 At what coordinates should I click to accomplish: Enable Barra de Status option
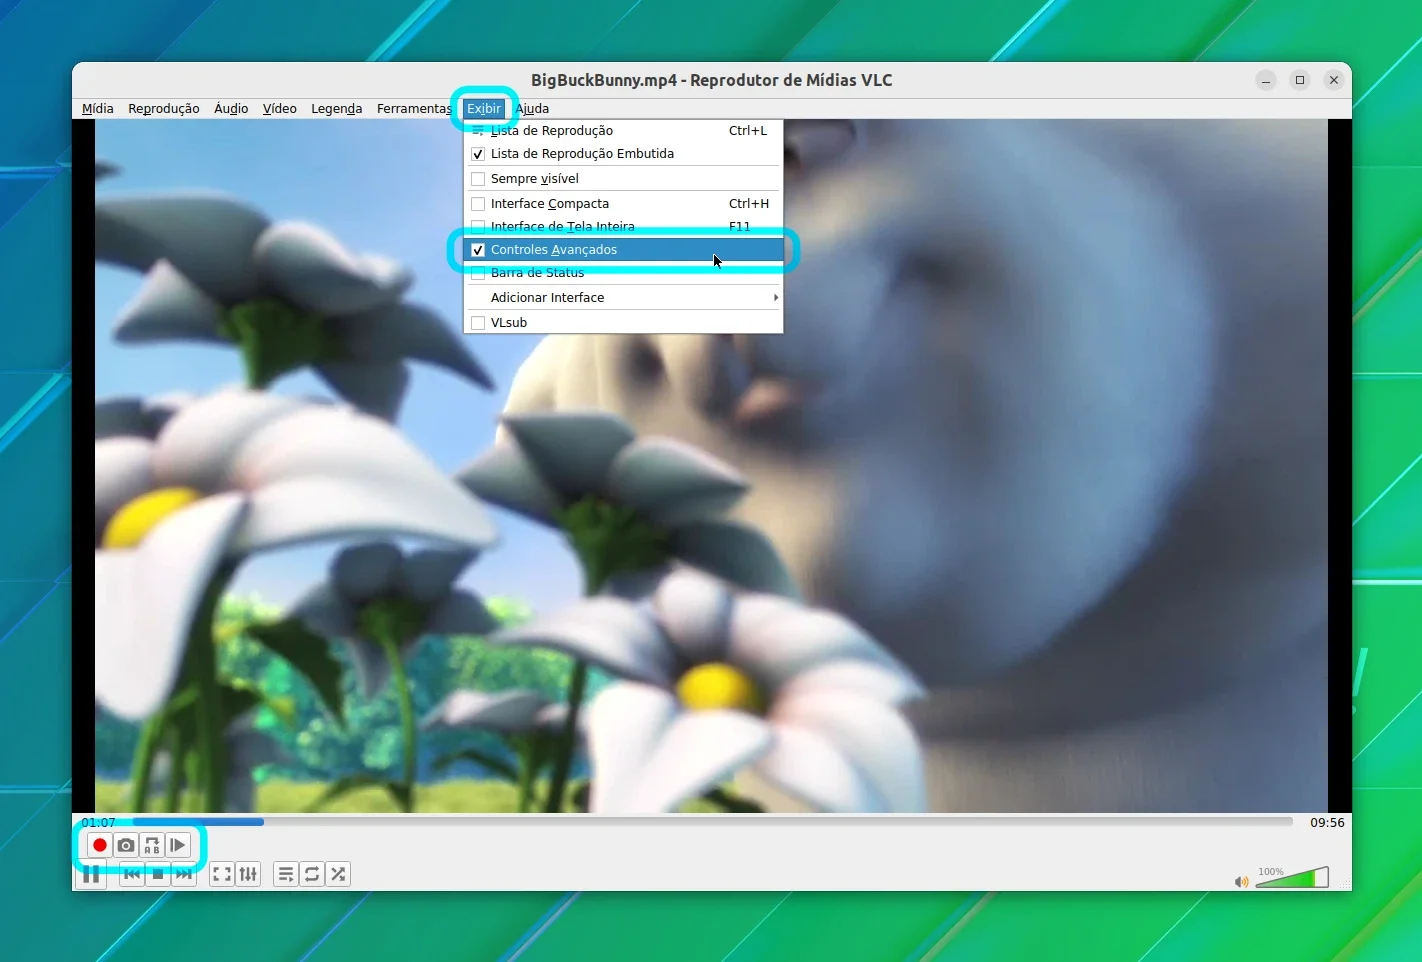[x=623, y=273]
